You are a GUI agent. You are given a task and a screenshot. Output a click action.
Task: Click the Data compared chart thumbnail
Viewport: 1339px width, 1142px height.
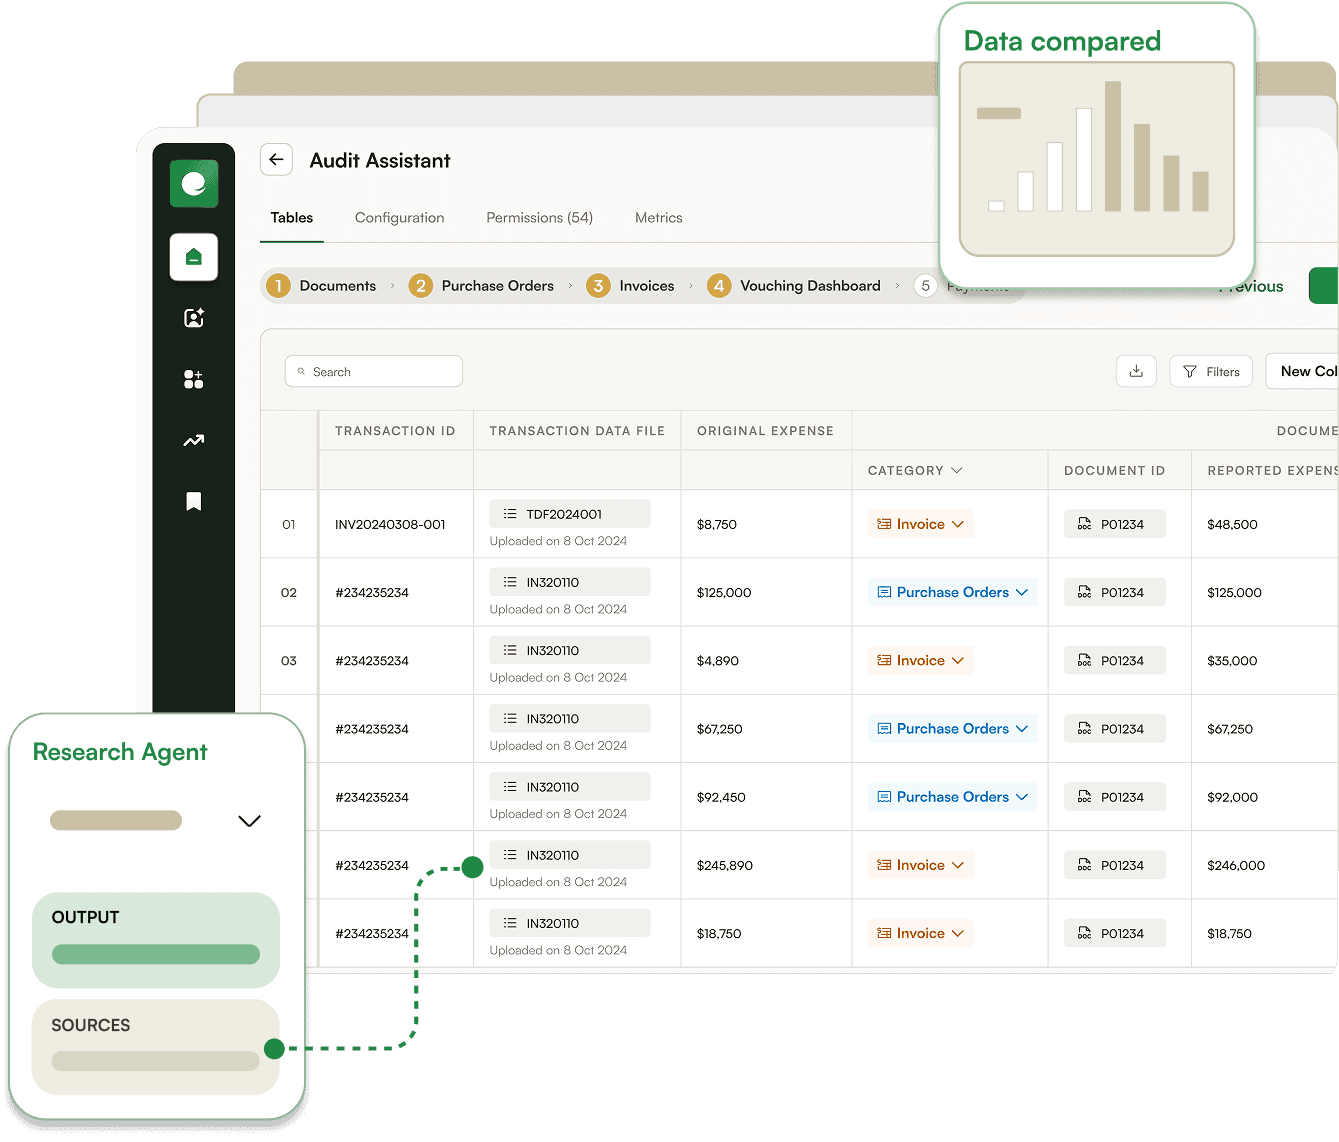click(1097, 159)
